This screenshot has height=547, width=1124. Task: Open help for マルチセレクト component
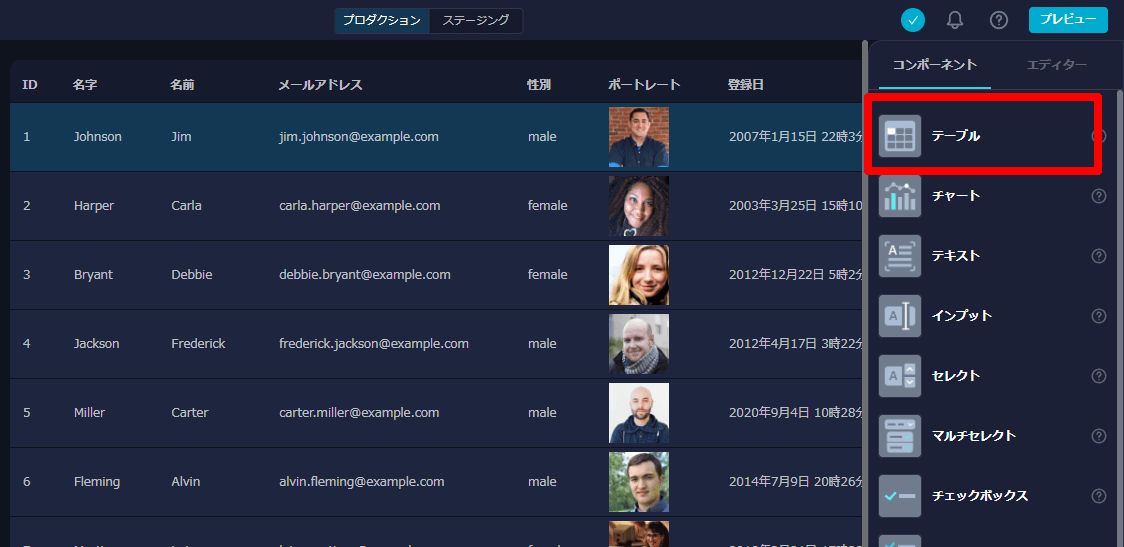click(x=1098, y=436)
